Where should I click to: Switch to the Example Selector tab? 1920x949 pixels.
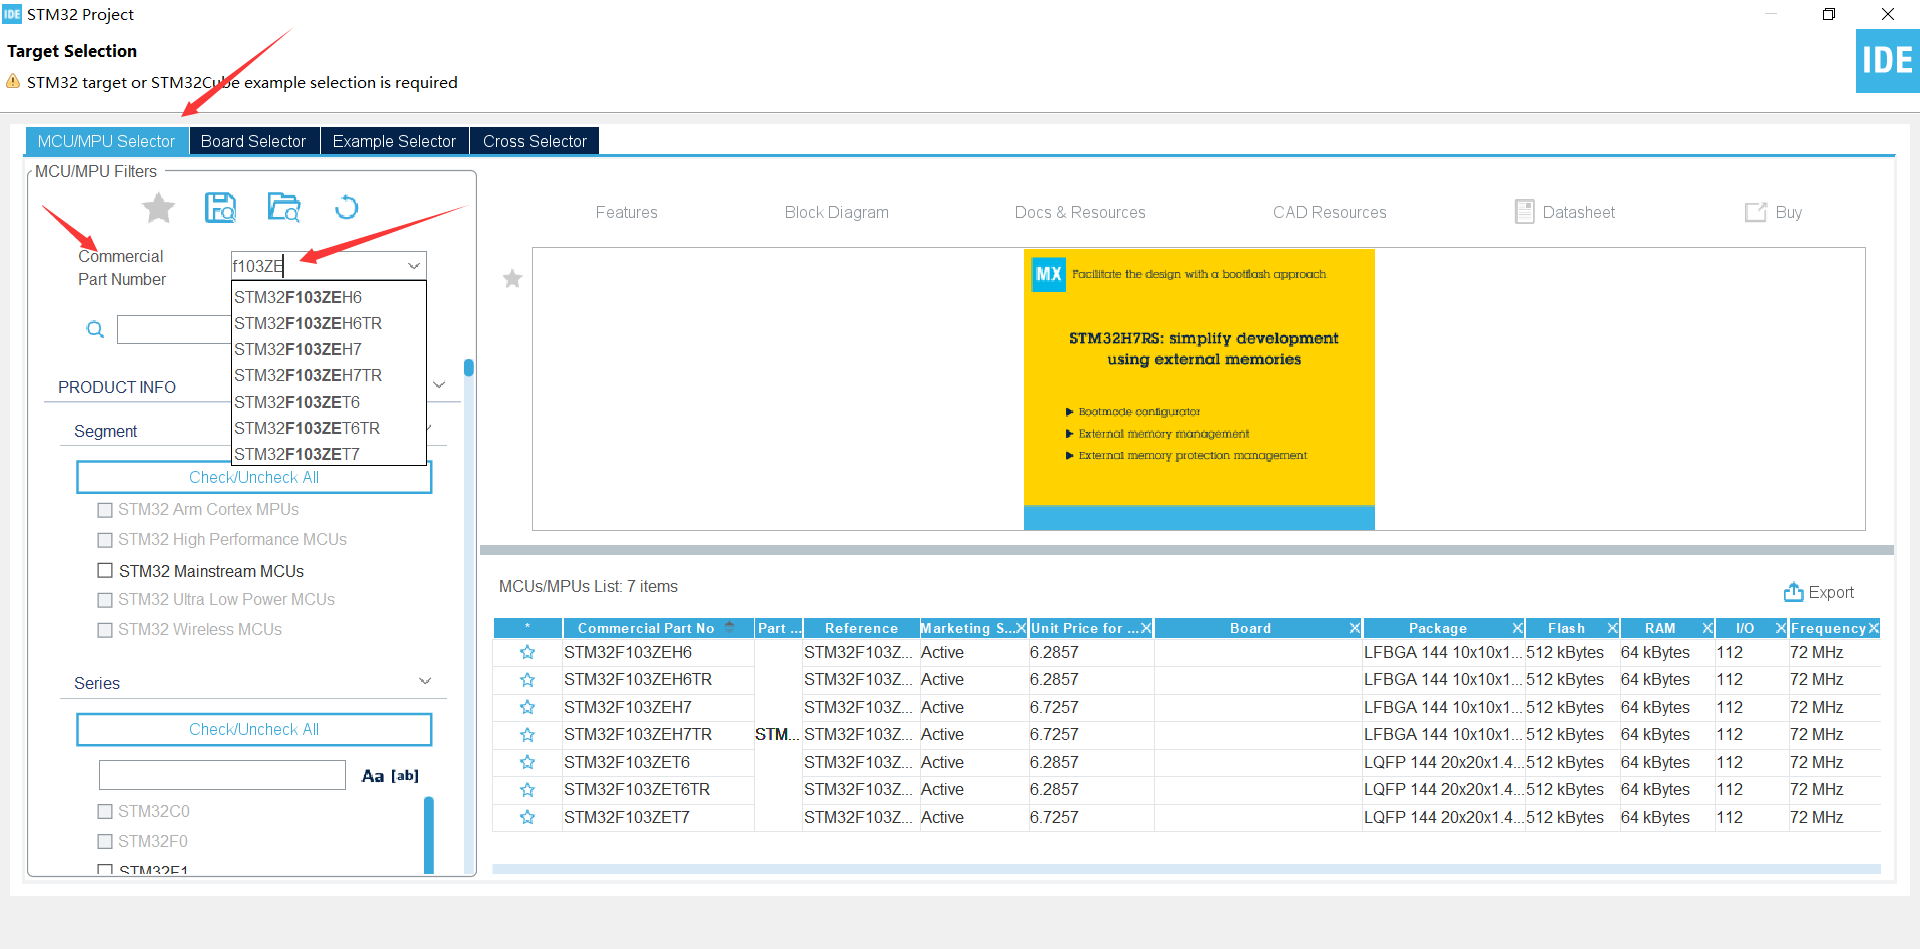pyautogui.click(x=394, y=141)
